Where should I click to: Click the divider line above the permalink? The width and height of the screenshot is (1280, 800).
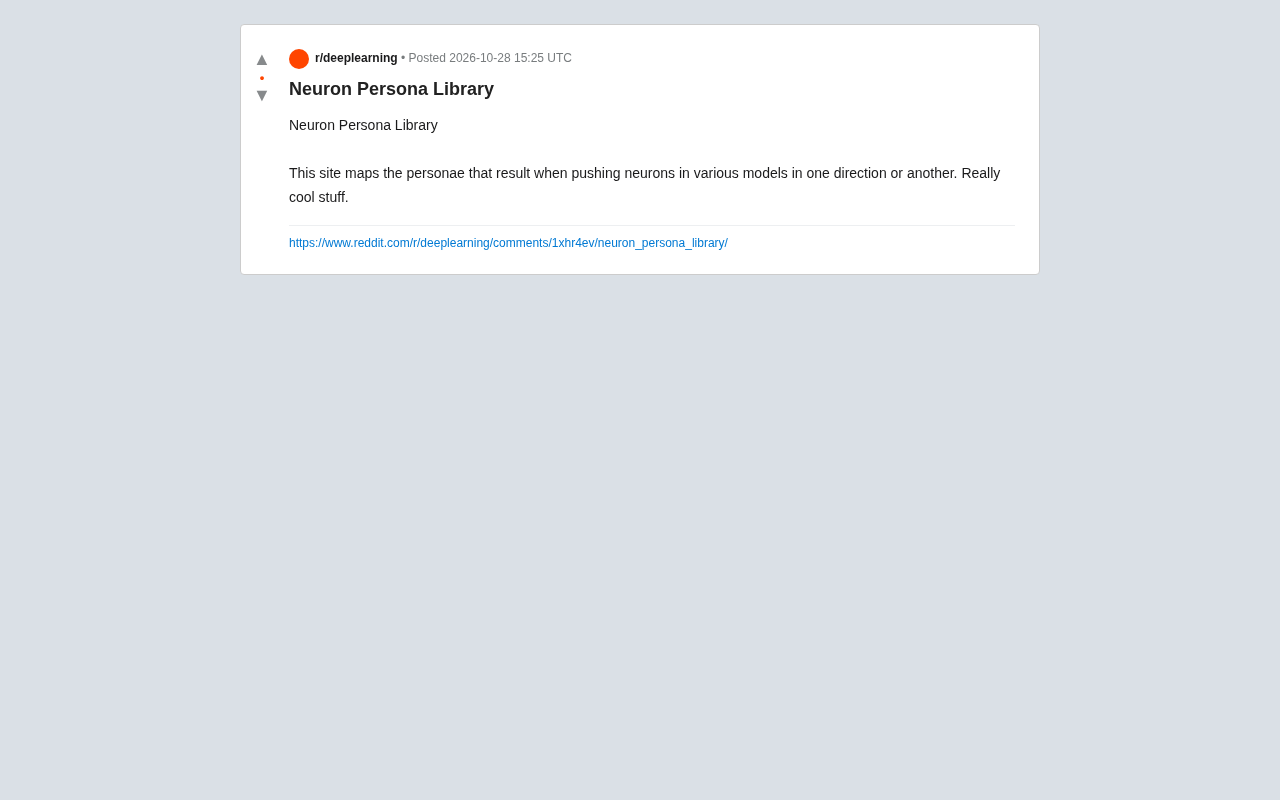(x=652, y=226)
